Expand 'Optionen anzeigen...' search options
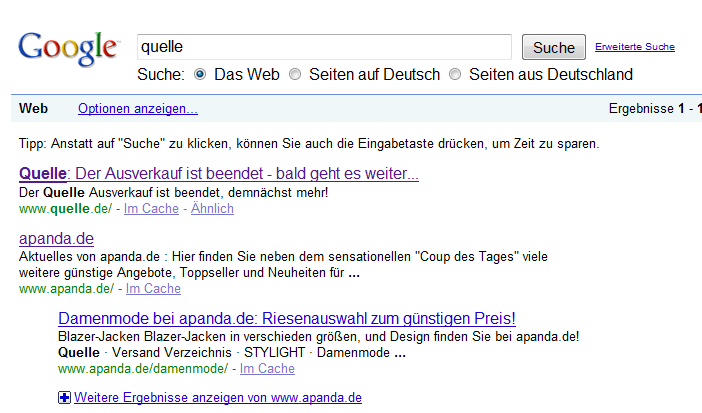Image resolution: width=702 pixels, height=413 pixels. pos(137,108)
